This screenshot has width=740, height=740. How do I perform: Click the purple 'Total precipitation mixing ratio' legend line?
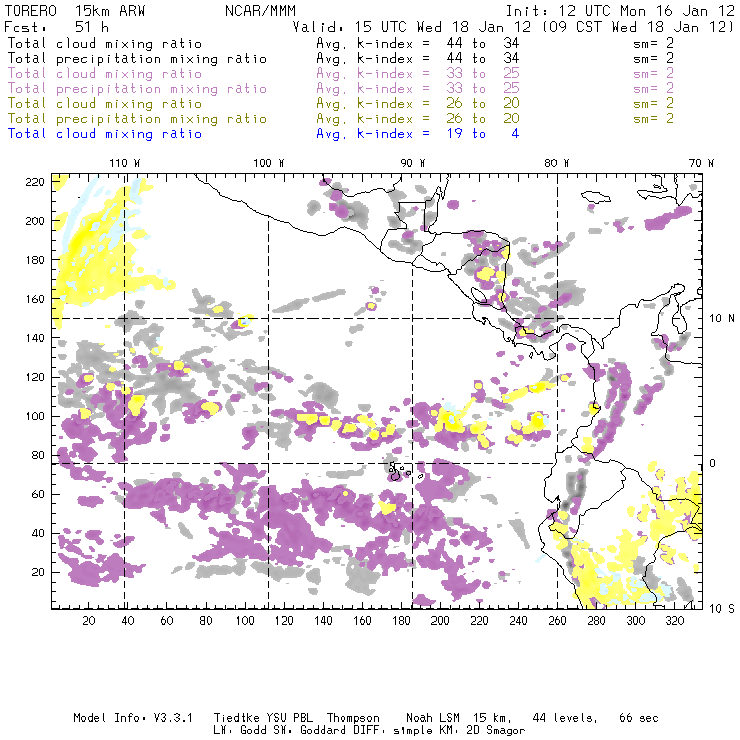click(x=137, y=89)
